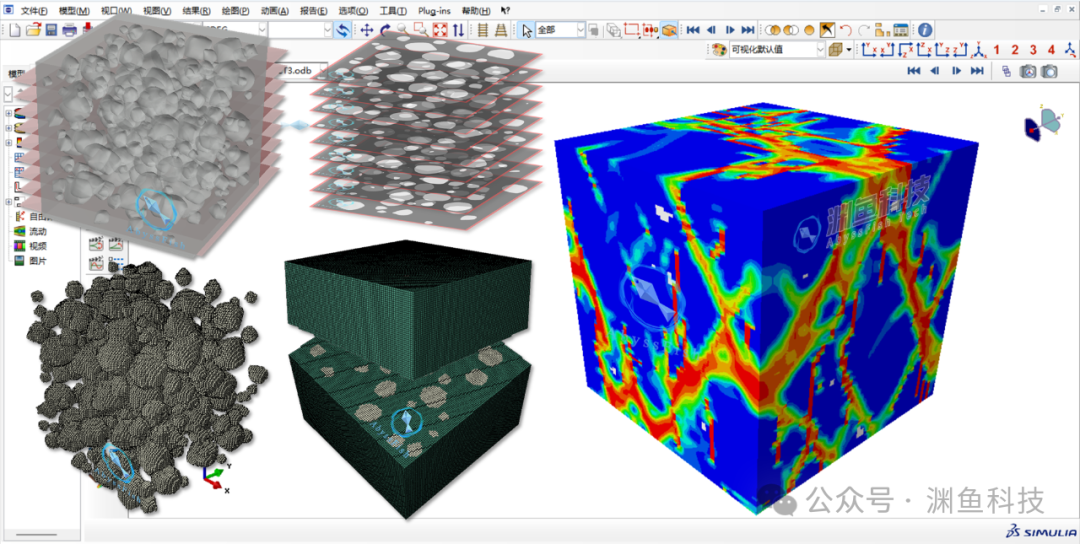
Task: Toggle the selected shaded render style button
Action: (x=668, y=30)
